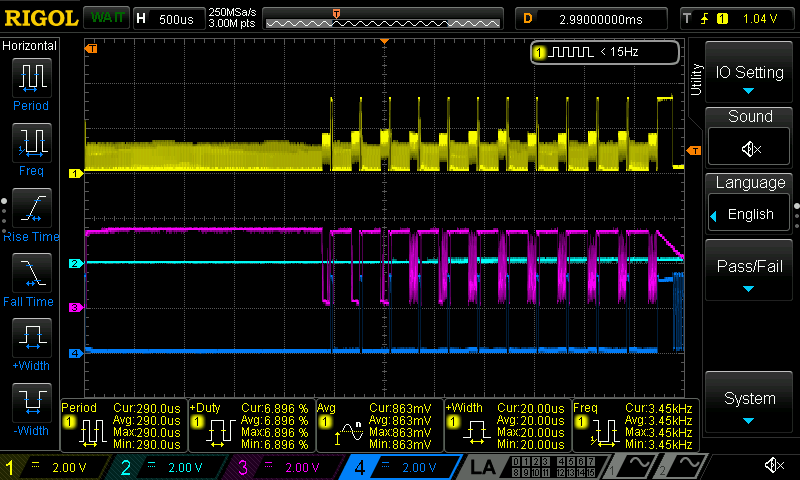Click the Horizontal menu title

tap(30, 46)
